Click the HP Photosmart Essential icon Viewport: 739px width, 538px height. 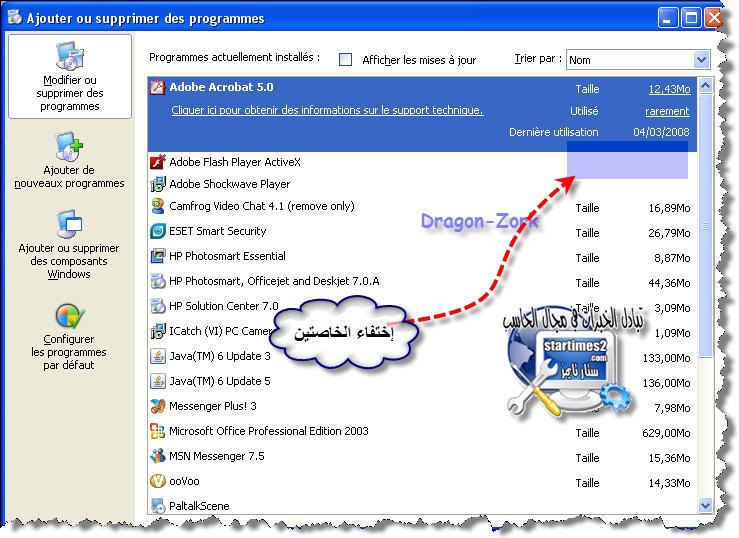(157, 256)
